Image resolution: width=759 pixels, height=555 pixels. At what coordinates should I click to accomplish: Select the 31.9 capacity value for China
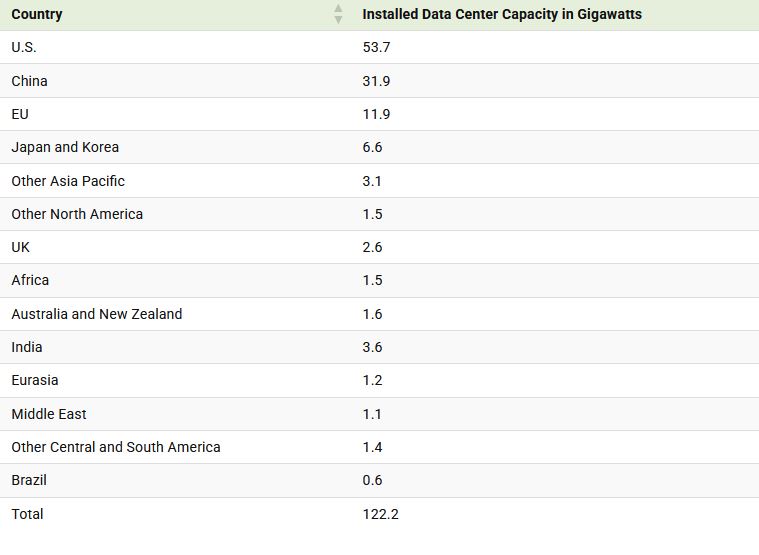point(376,81)
